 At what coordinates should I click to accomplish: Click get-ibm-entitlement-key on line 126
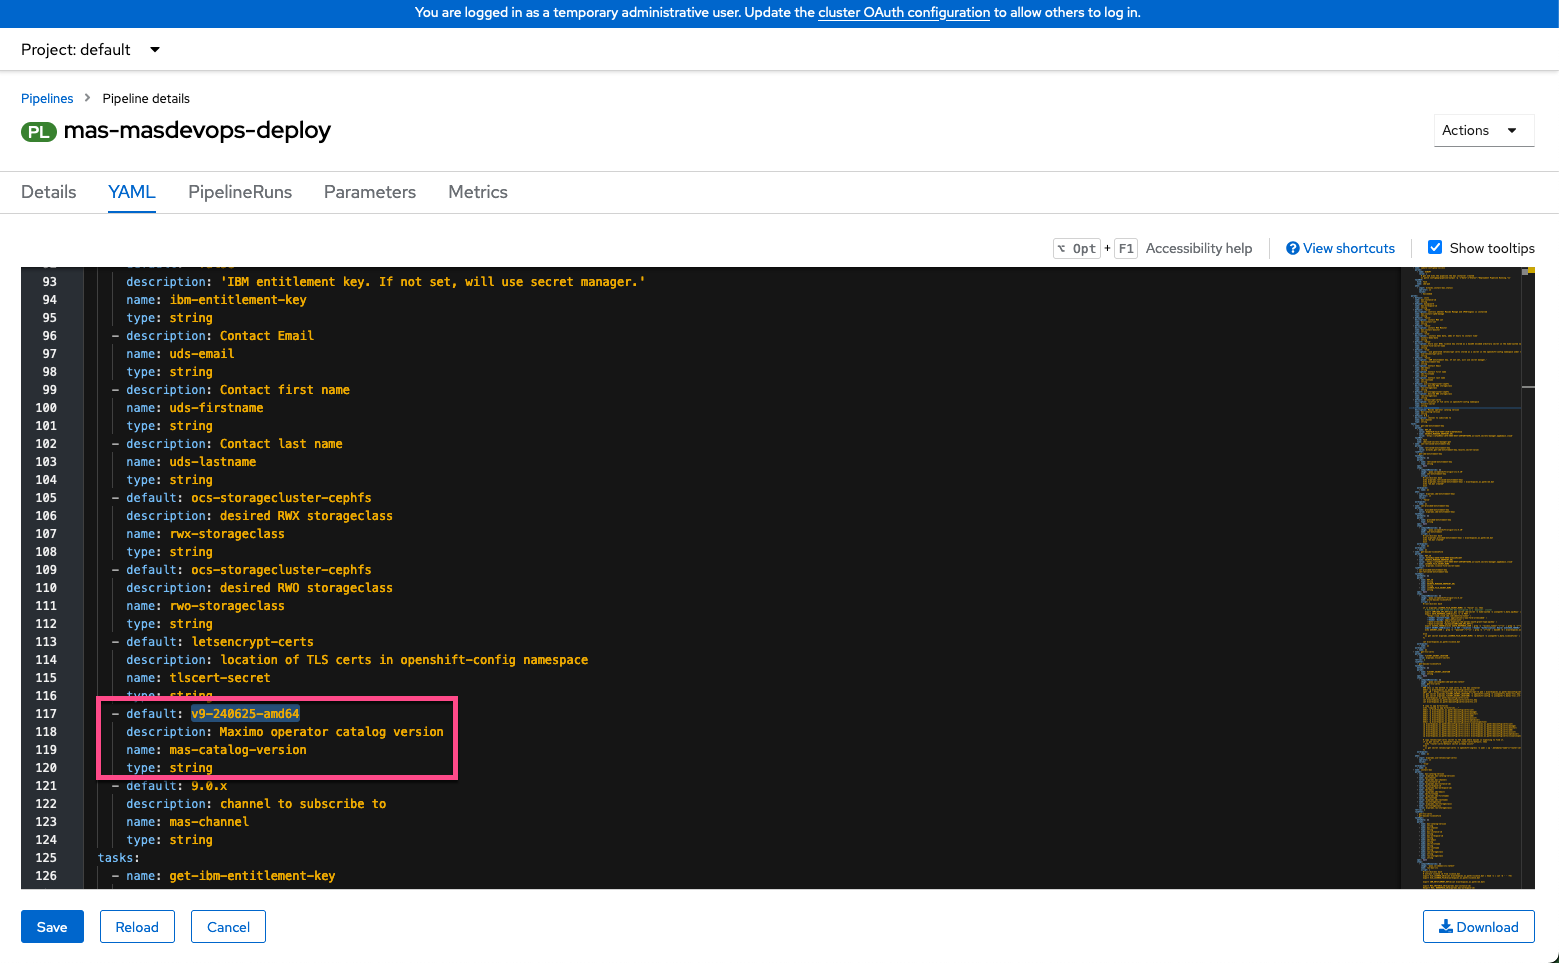coord(252,876)
